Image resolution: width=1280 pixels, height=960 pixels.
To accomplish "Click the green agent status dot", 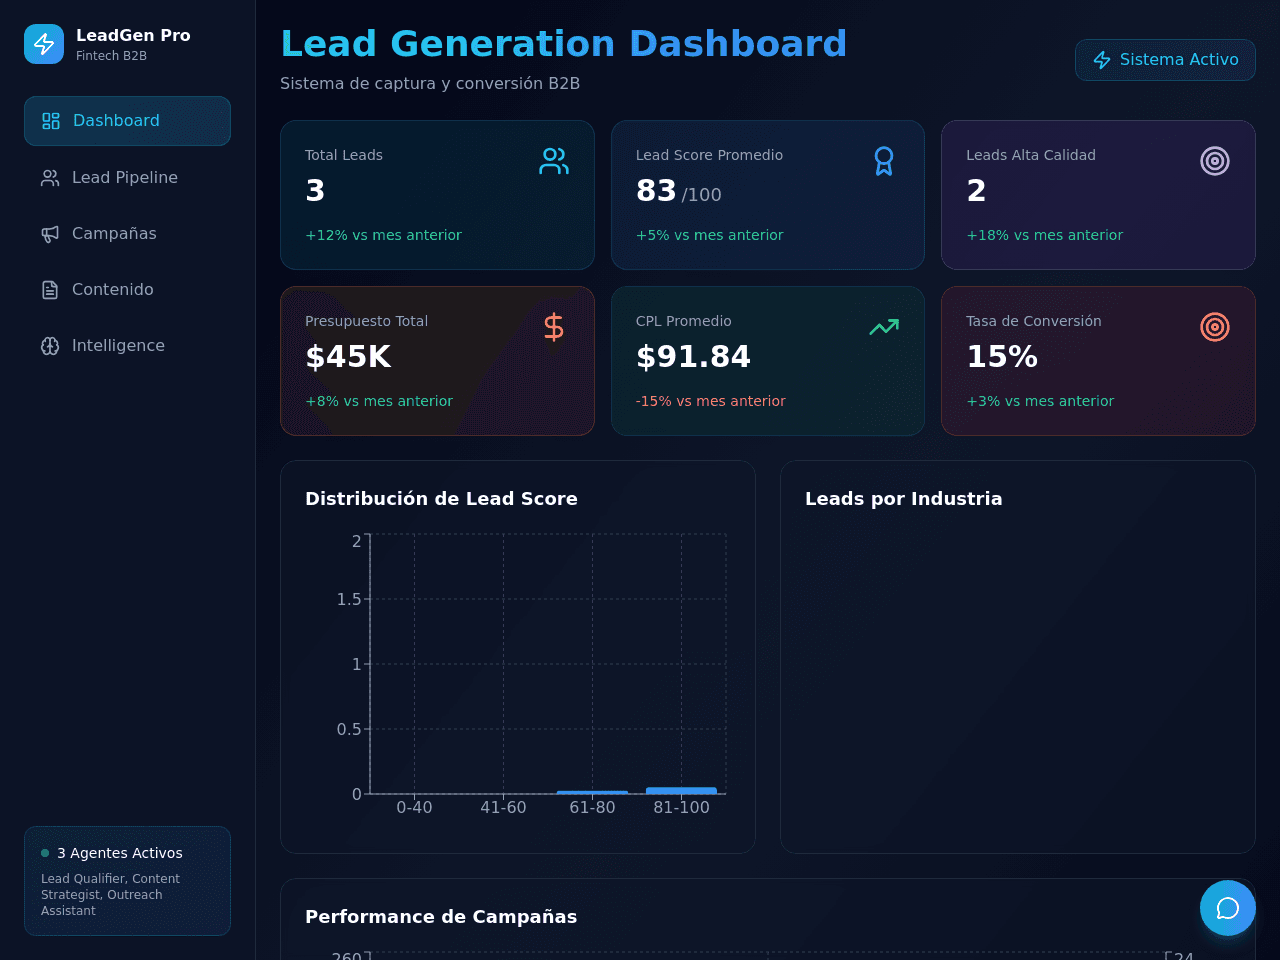I will (45, 853).
